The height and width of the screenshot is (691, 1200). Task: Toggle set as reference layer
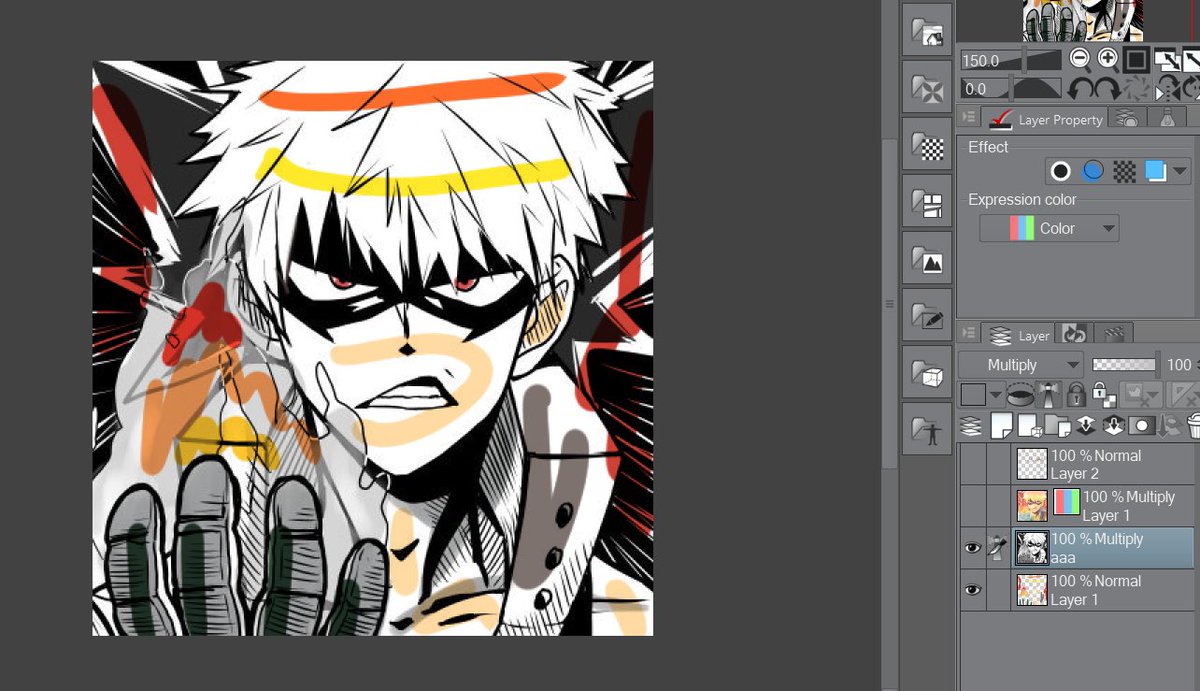click(1048, 394)
